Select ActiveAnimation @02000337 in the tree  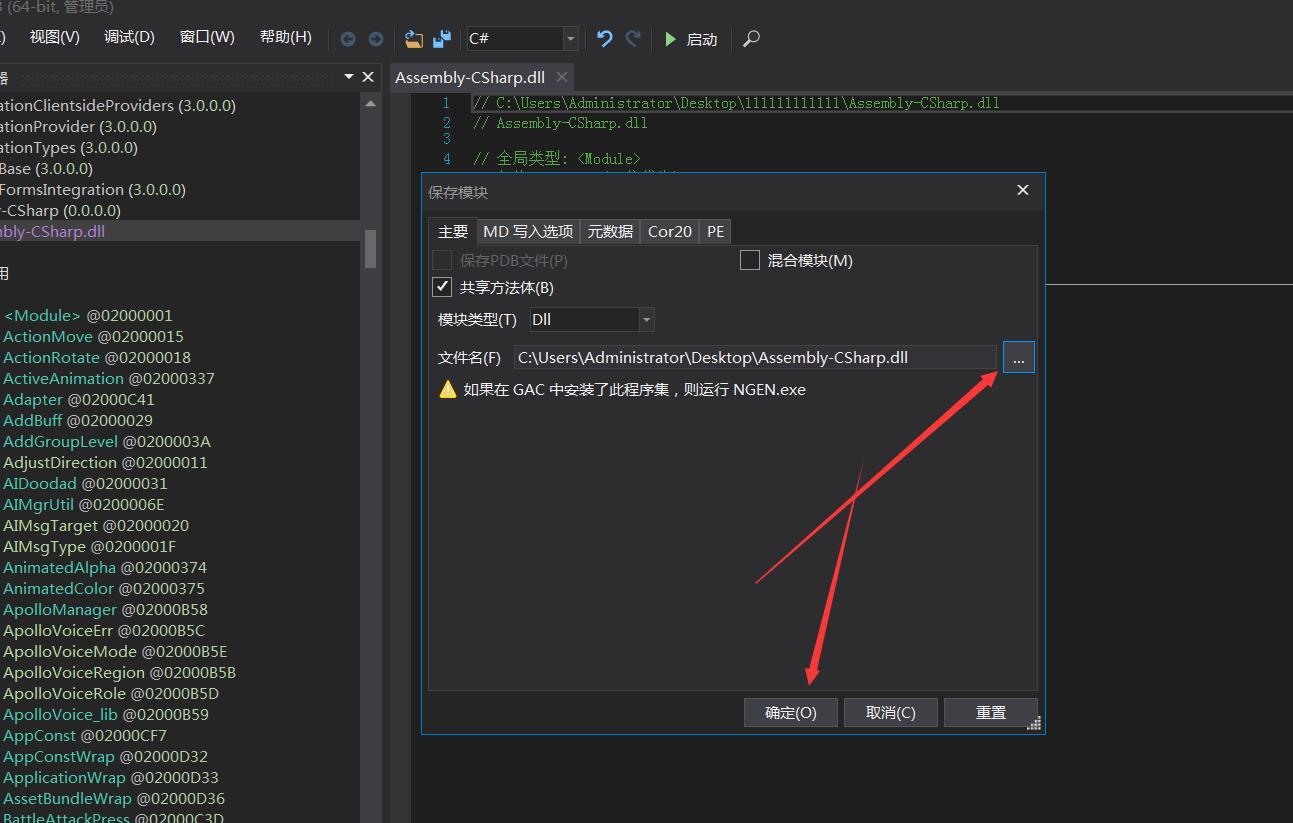(x=109, y=378)
